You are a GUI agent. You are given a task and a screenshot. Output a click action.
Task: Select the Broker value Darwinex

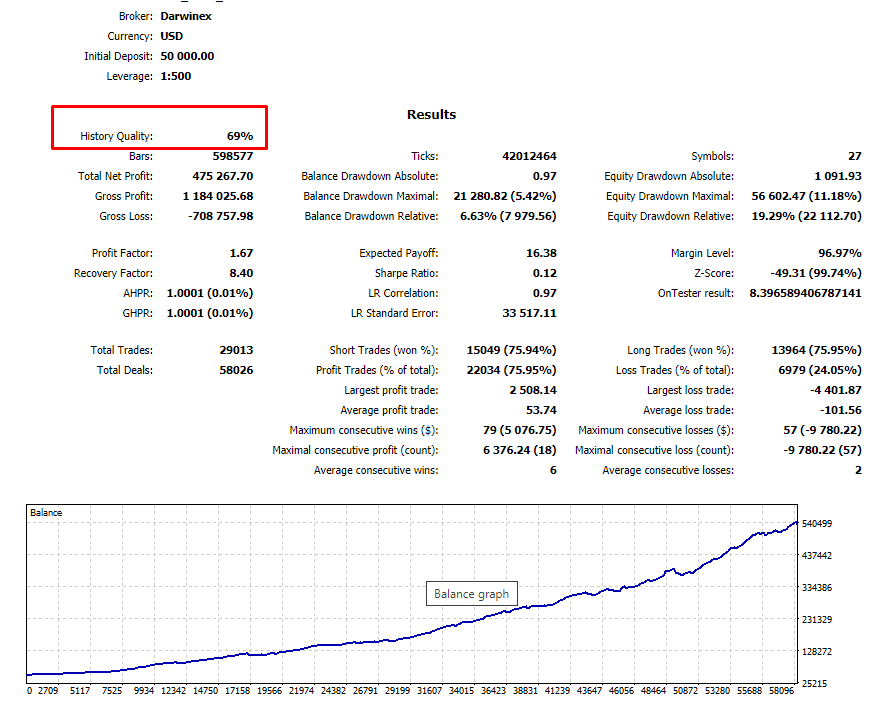pyautogui.click(x=186, y=16)
